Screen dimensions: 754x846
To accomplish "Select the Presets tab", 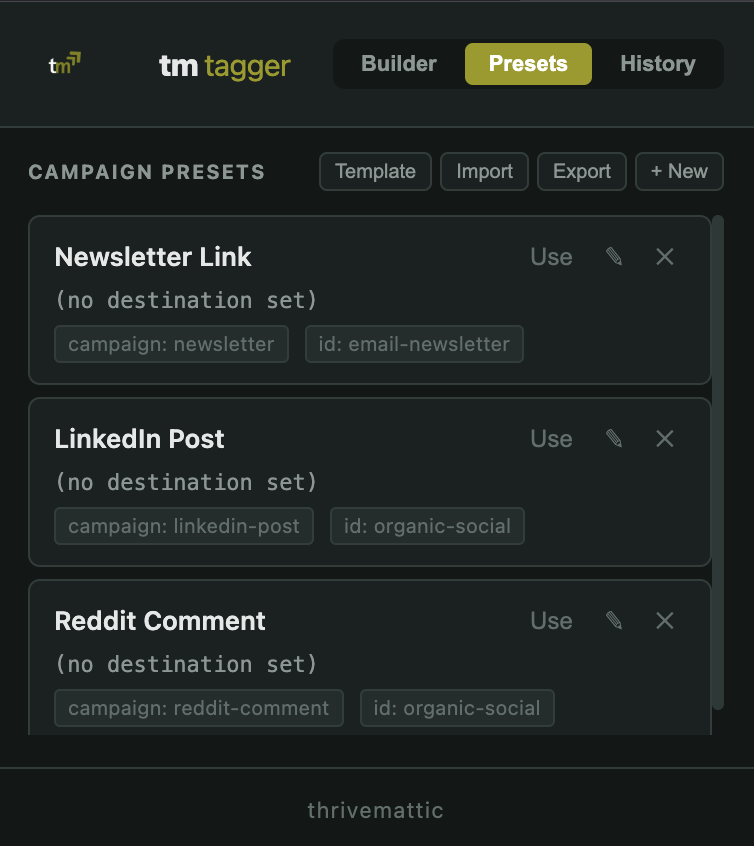I will (528, 63).
